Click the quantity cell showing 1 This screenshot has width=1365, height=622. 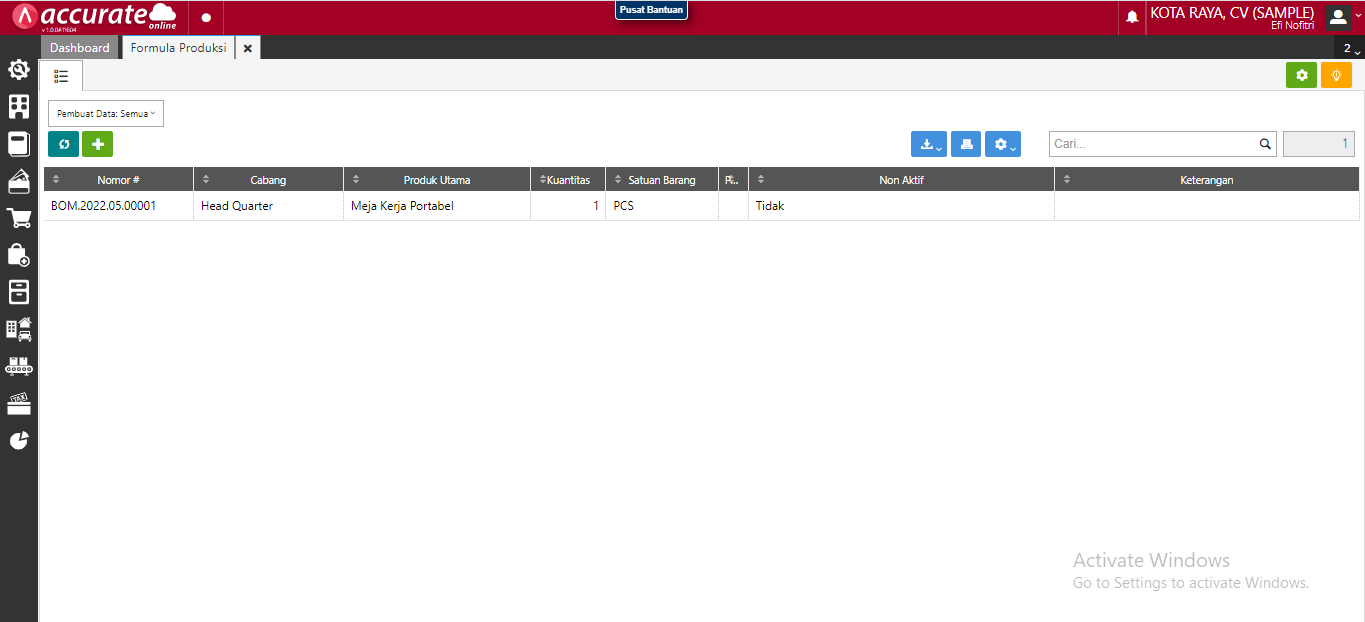click(568, 206)
